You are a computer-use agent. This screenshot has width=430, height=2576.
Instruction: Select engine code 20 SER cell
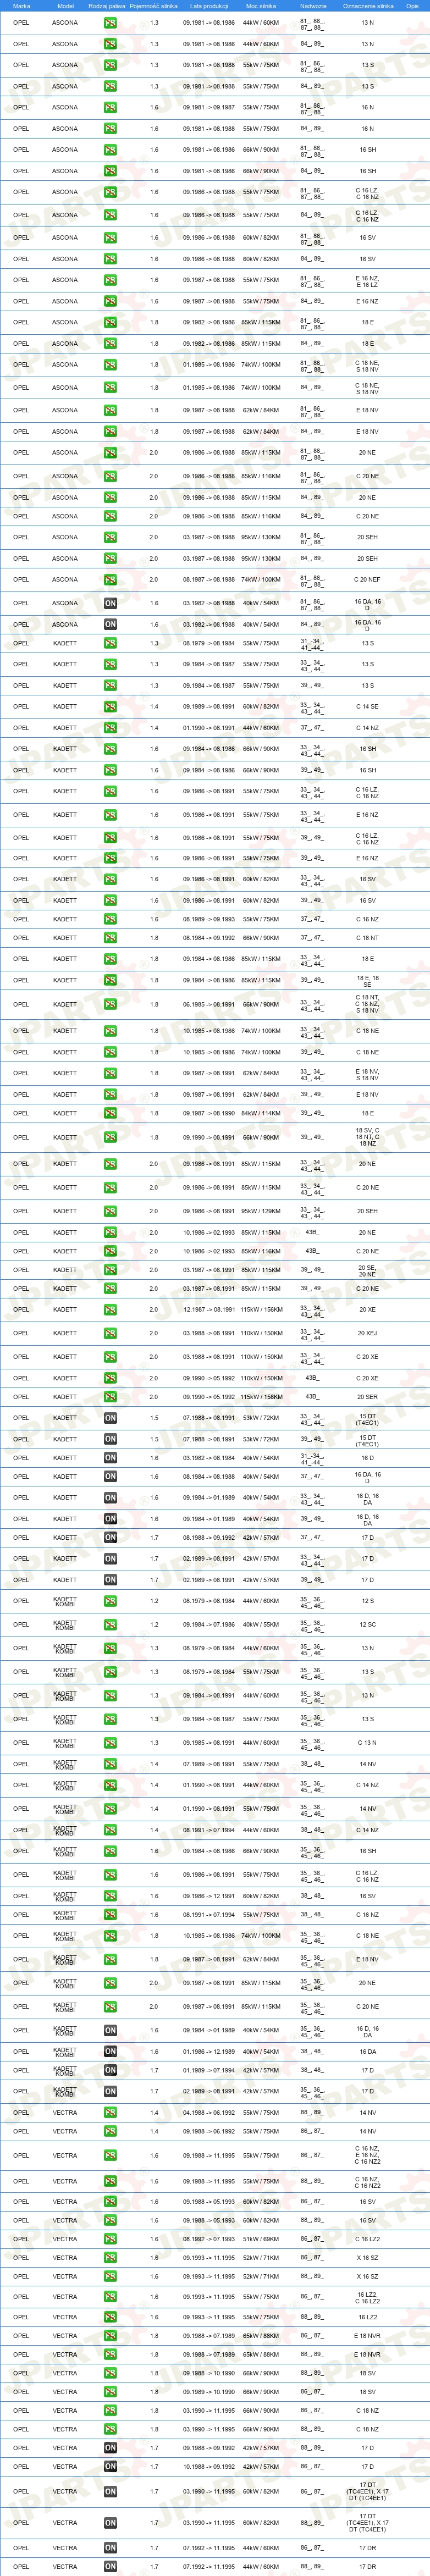(x=367, y=1397)
